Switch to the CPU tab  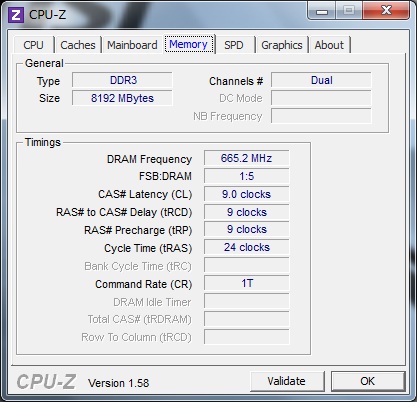[x=33, y=45]
